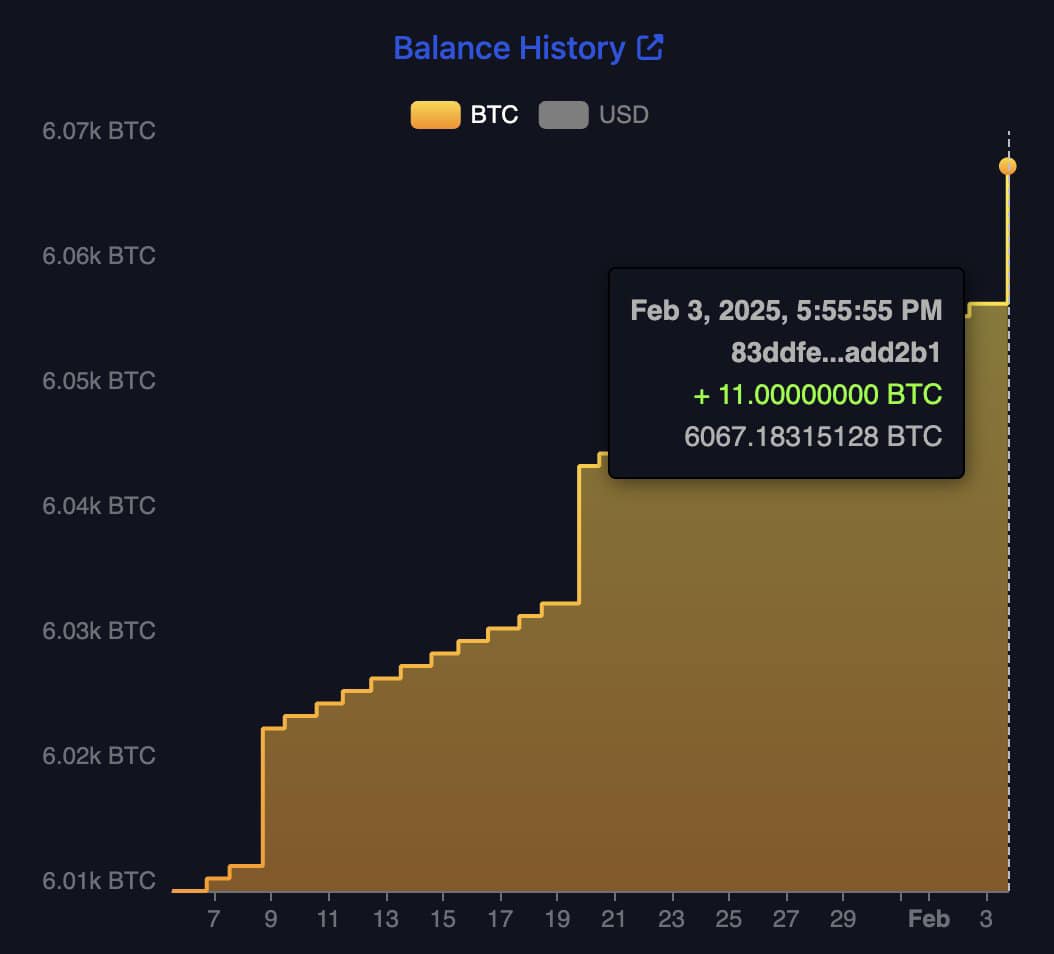Click the 29 date tick on x-axis
1054x954 pixels.
(x=843, y=919)
